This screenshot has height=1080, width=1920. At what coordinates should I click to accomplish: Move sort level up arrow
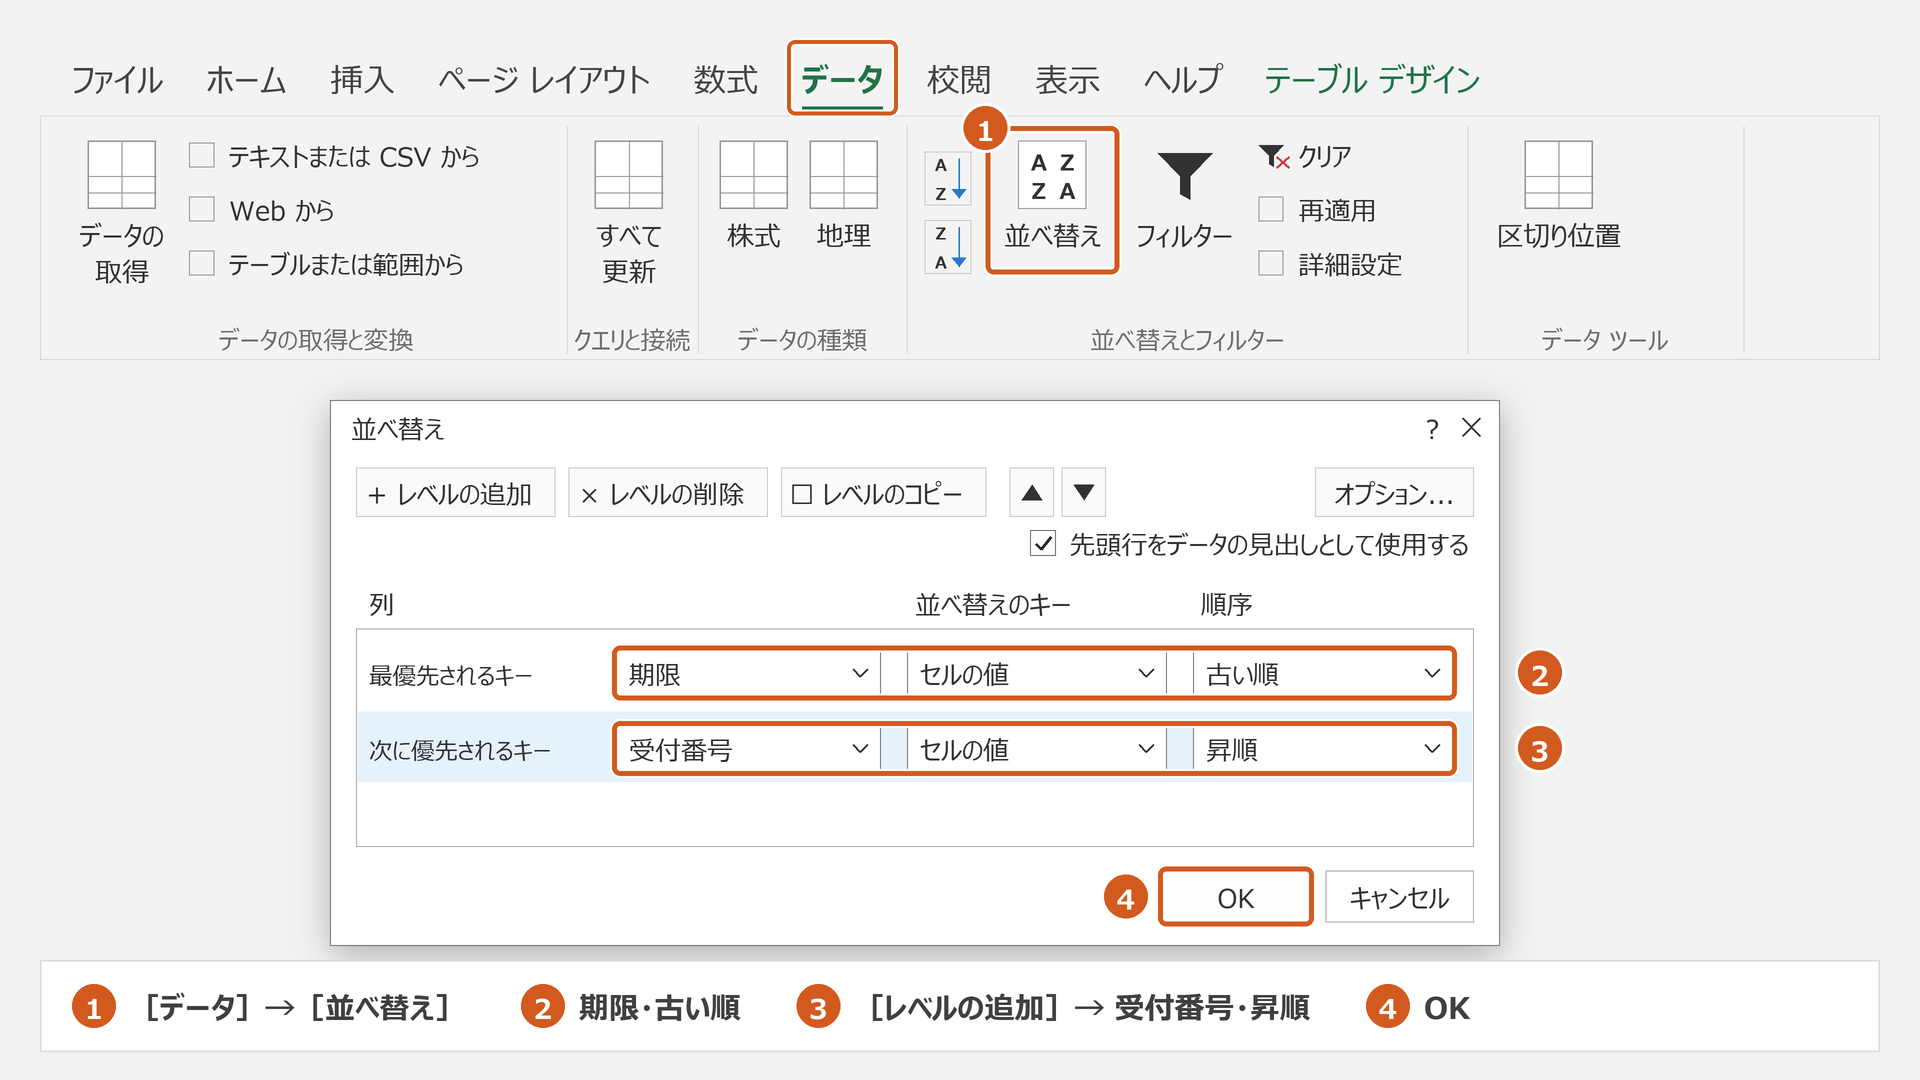click(x=1032, y=493)
